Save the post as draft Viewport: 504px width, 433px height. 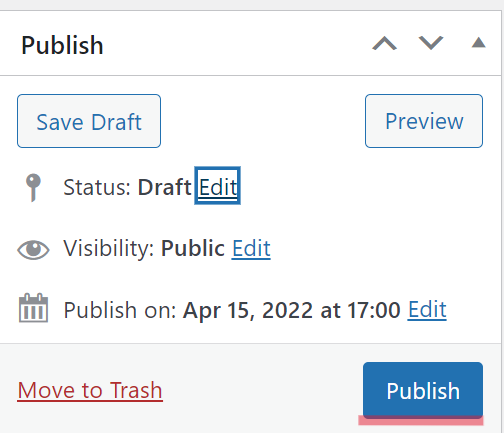pyautogui.click(x=89, y=121)
